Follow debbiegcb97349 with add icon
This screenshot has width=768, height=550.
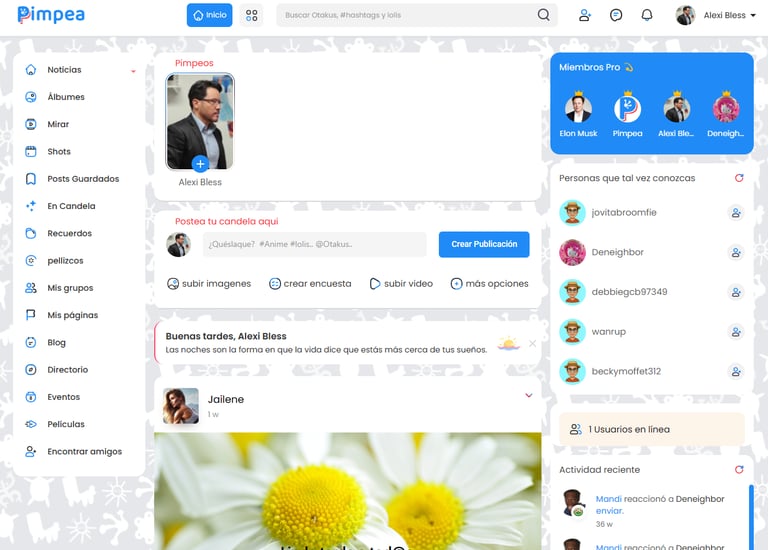736,292
